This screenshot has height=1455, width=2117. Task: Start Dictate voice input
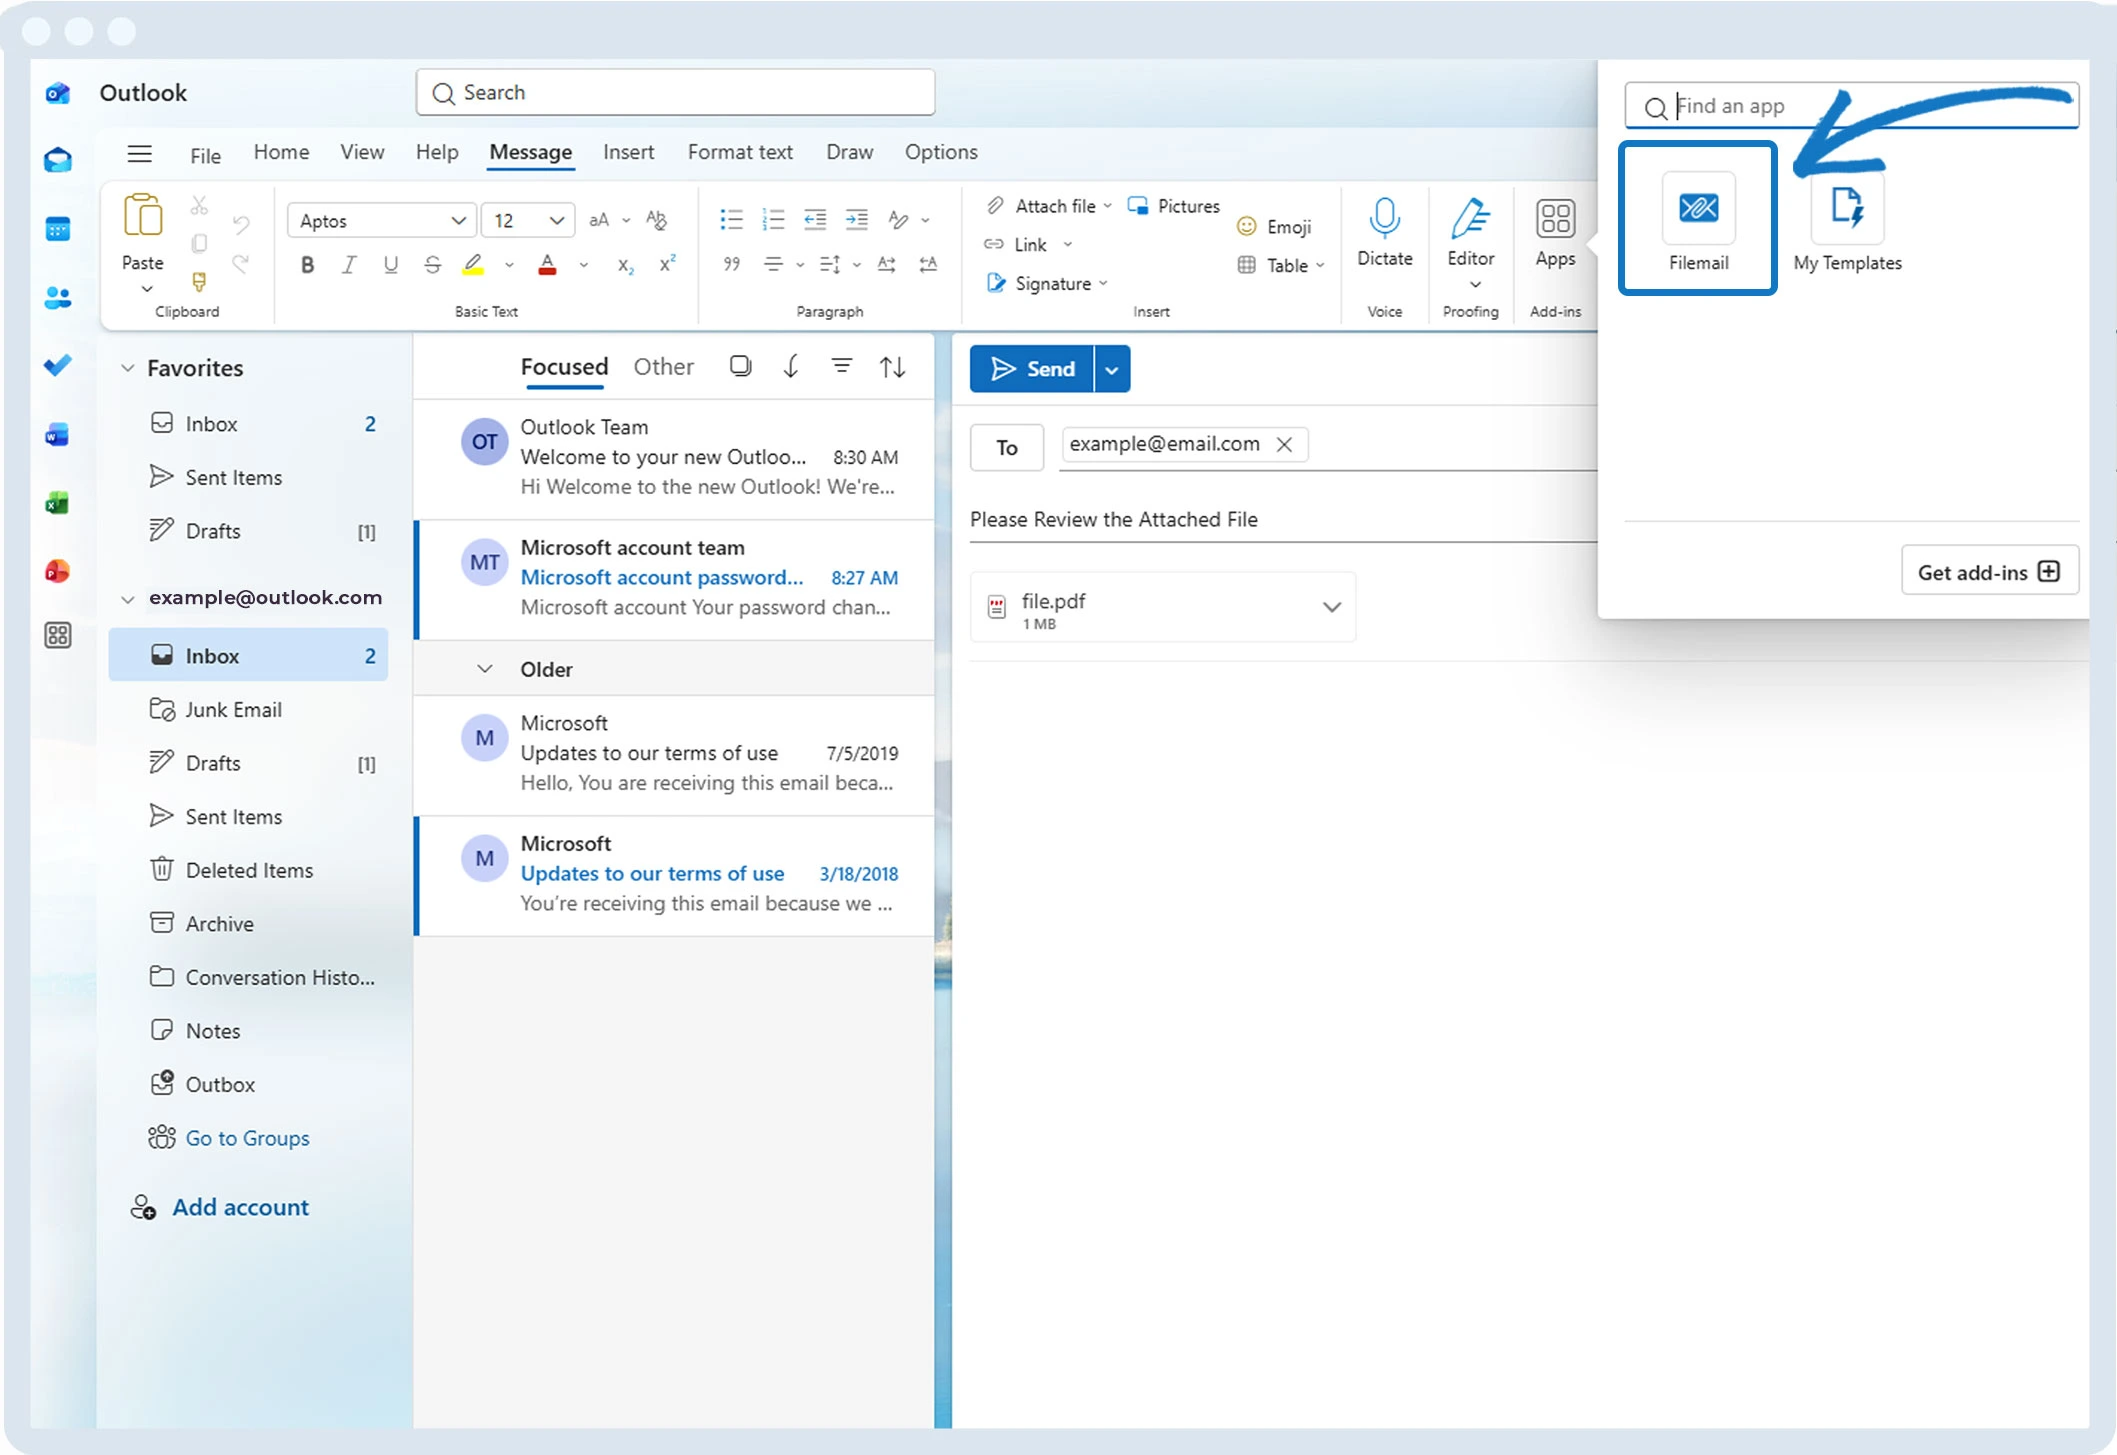(x=1384, y=233)
